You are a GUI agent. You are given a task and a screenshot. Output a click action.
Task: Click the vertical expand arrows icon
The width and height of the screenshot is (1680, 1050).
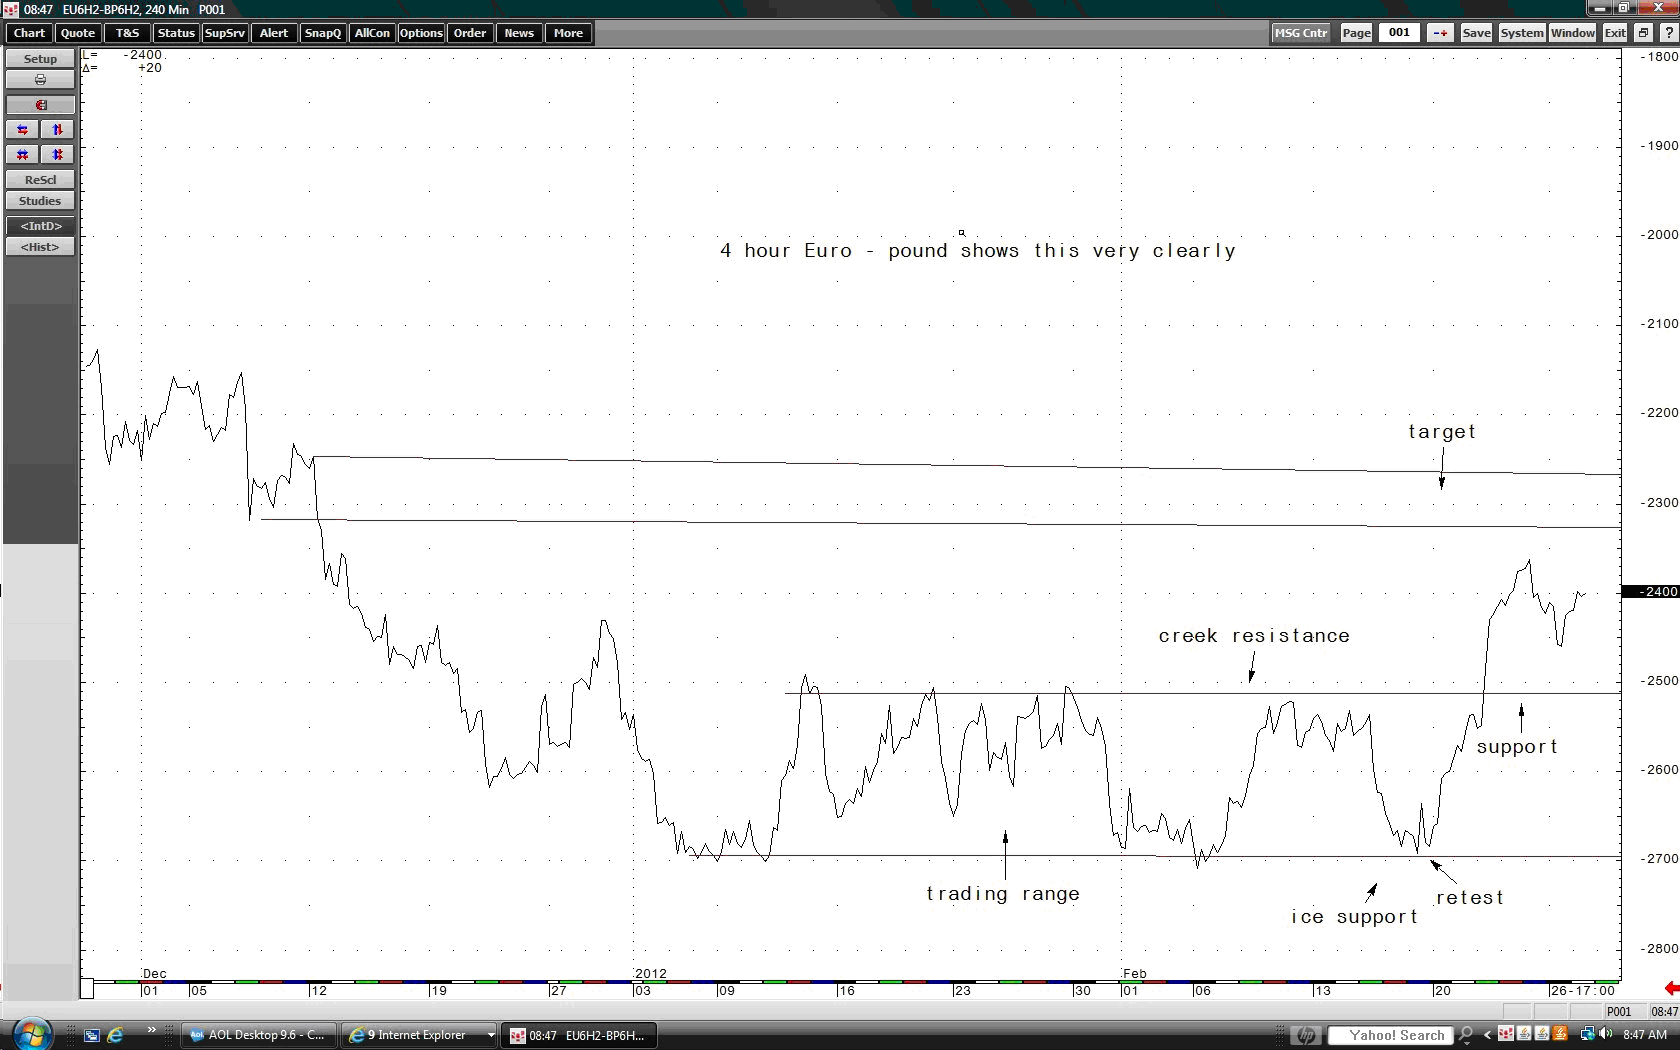(x=57, y=130)
